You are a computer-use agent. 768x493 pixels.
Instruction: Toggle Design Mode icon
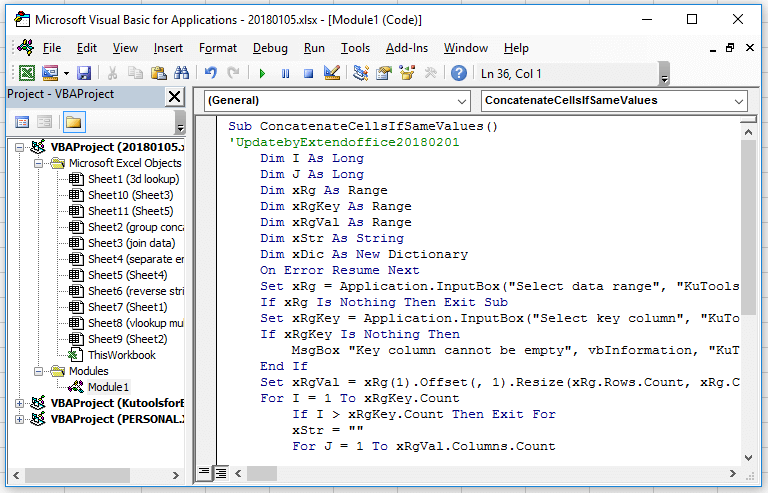tap(332, 73)
